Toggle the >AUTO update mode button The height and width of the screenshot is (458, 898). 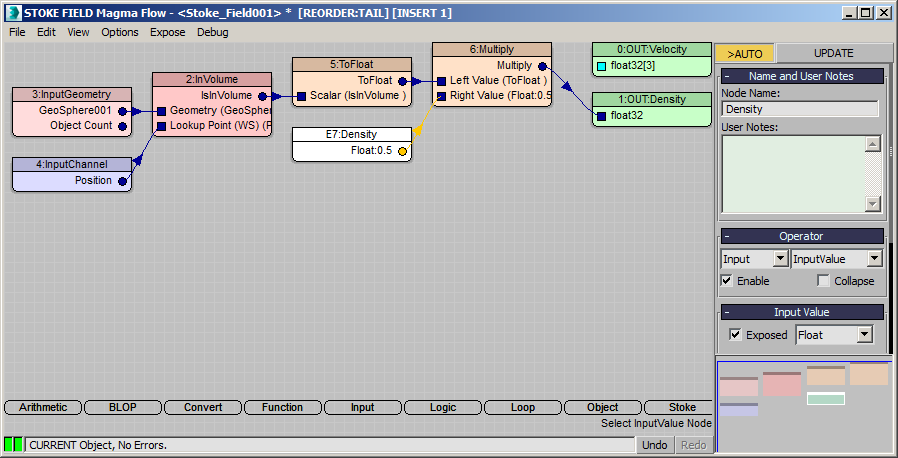745,54
